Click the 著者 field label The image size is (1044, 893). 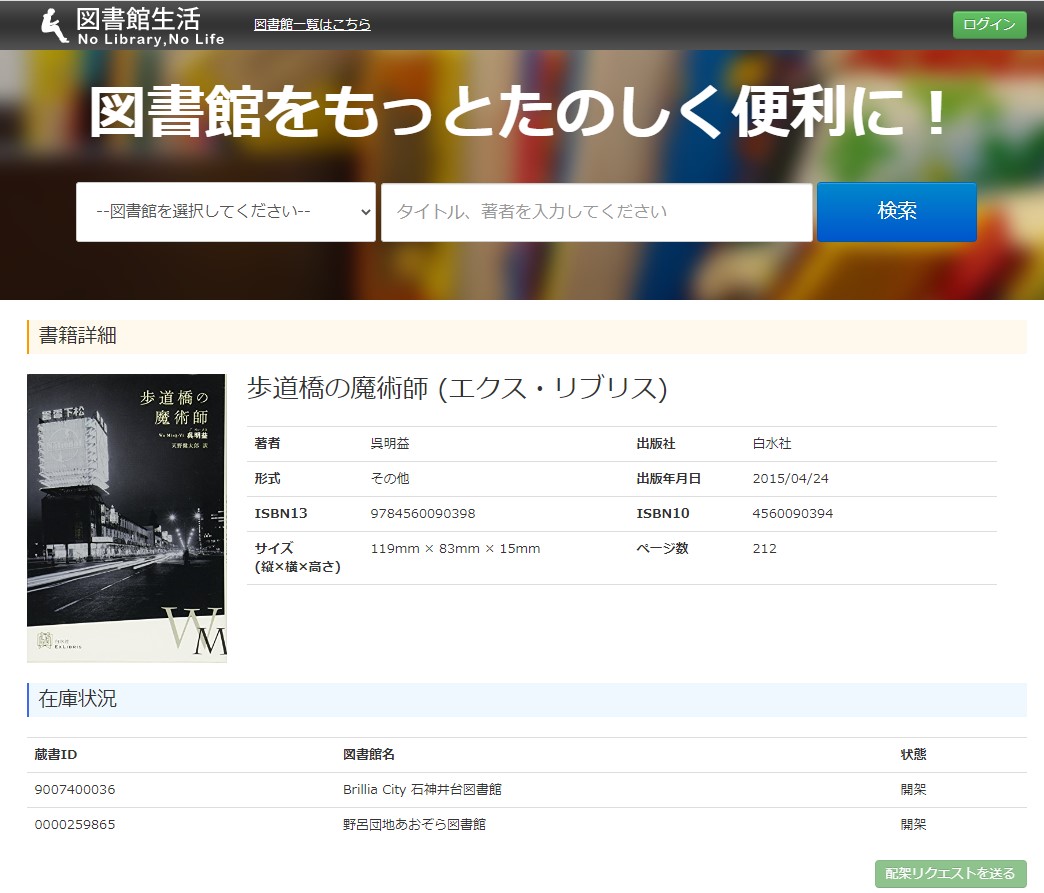[x=268, y=444]
